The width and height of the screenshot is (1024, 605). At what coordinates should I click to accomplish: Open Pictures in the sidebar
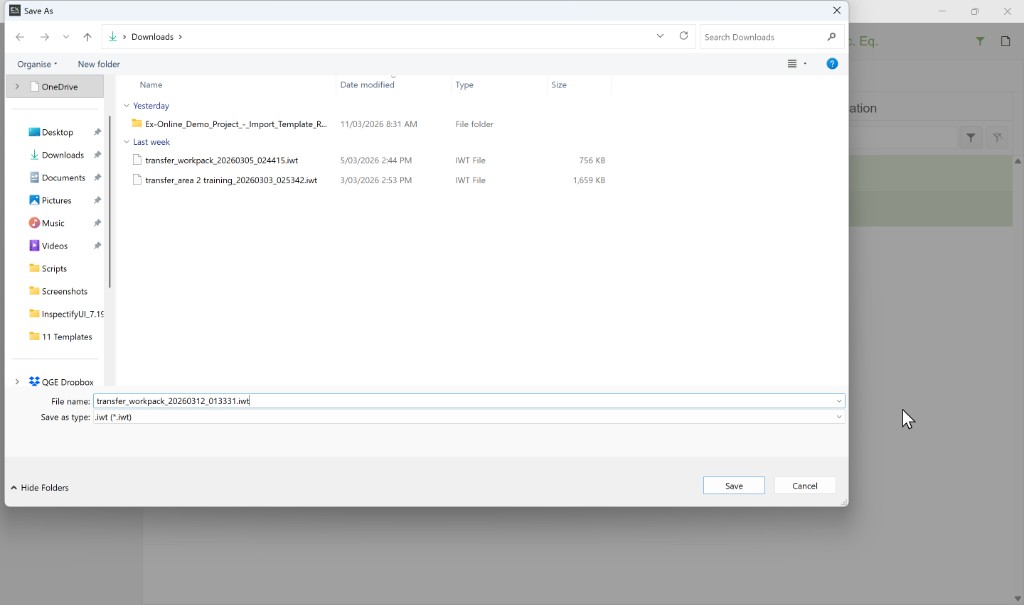(x=56, y=201)
